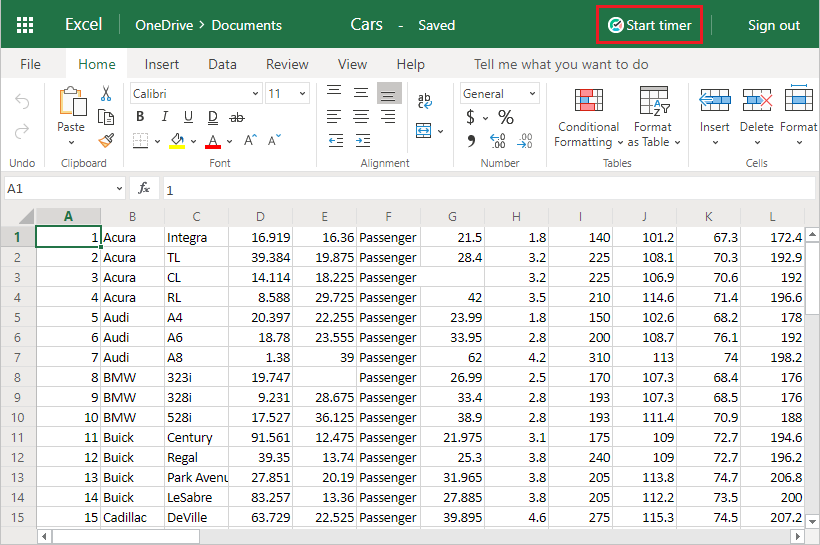Click the Paste clipboard icon
The height and width of the screenshot is (545, 820).
[72, 101]
